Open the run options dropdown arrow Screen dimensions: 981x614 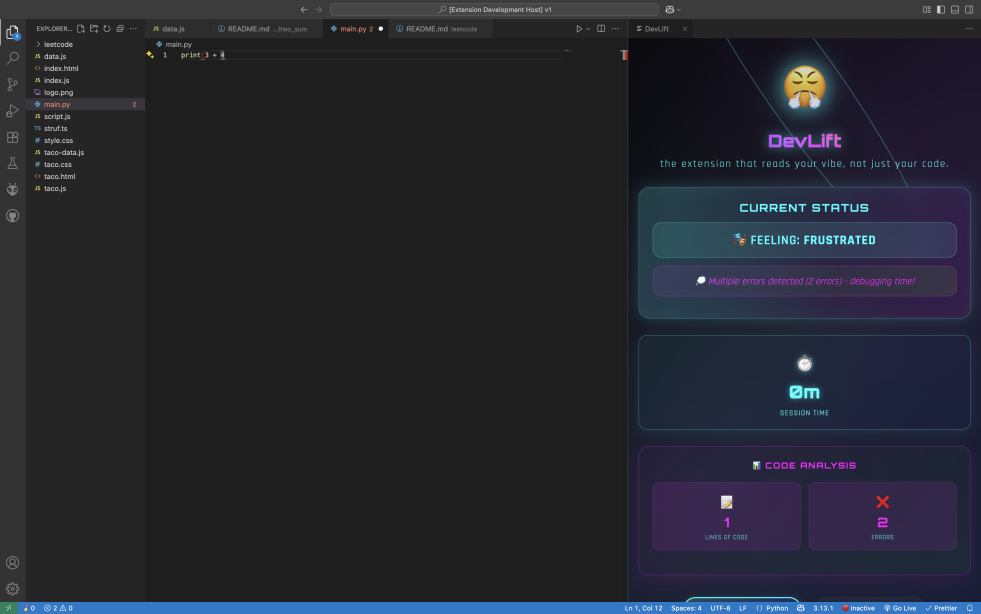pyautogui.click(x=588, y=29)
